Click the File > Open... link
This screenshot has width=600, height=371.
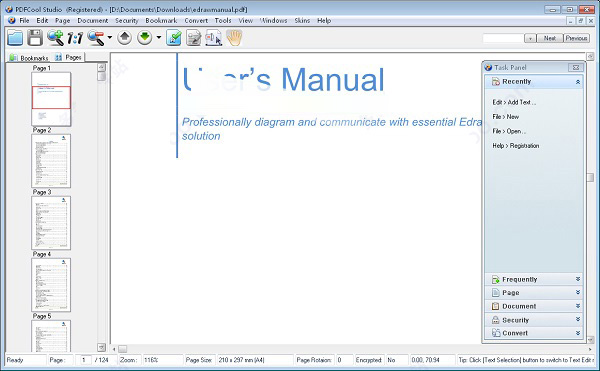point(509,131)
